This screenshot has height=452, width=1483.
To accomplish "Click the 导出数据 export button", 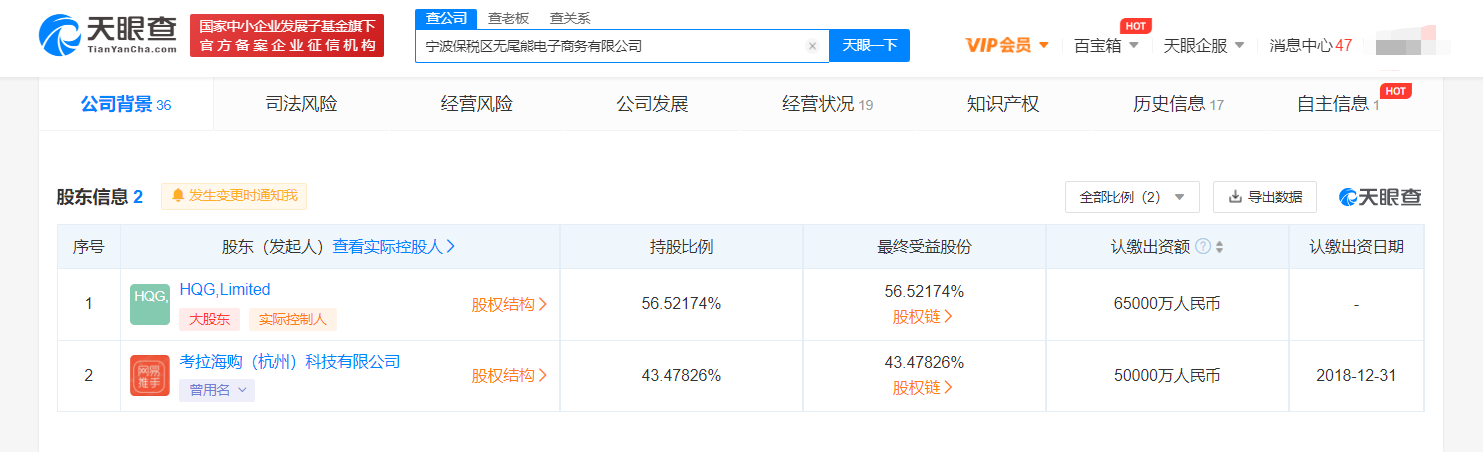I will (1265, 197).
